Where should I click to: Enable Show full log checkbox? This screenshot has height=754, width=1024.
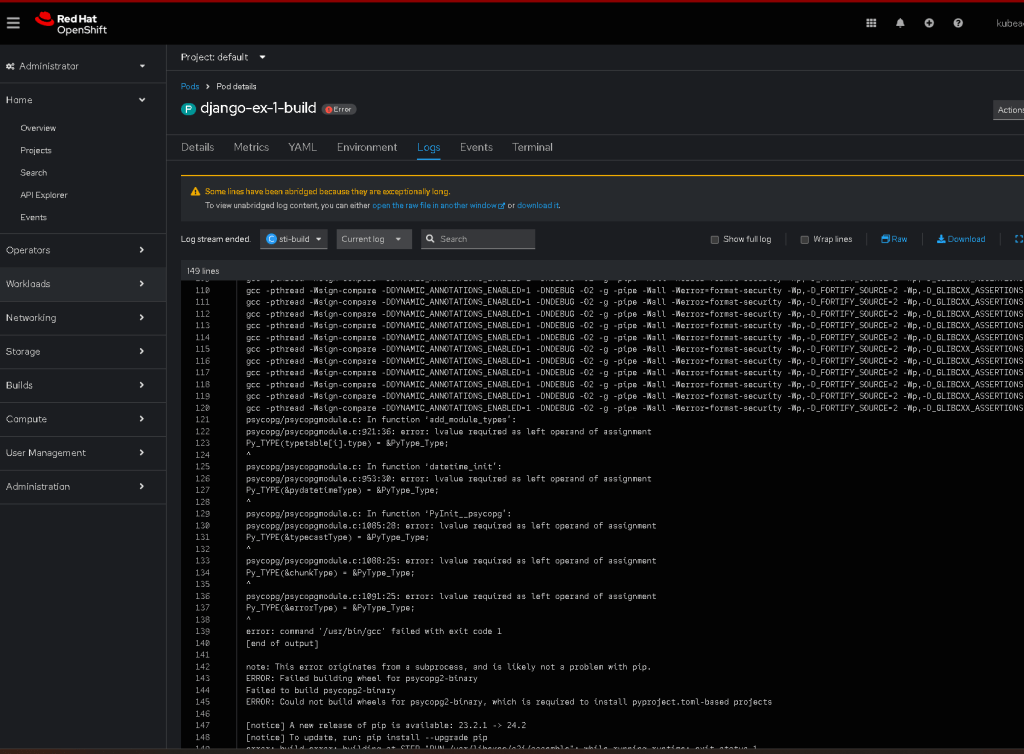coord(714,240)
